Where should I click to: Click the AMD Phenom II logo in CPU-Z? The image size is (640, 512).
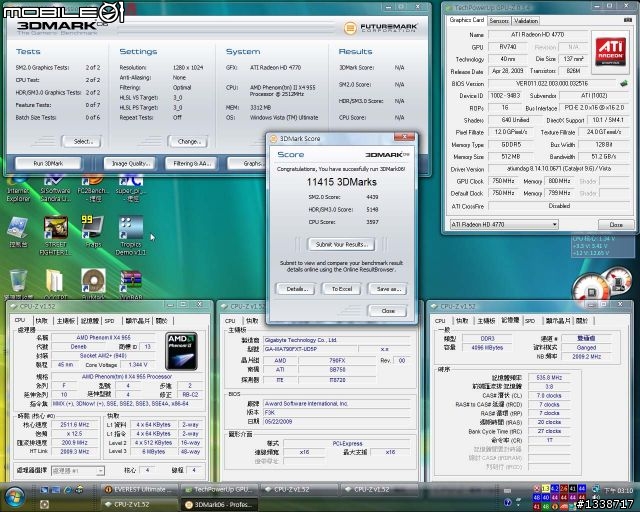[181, 351]
